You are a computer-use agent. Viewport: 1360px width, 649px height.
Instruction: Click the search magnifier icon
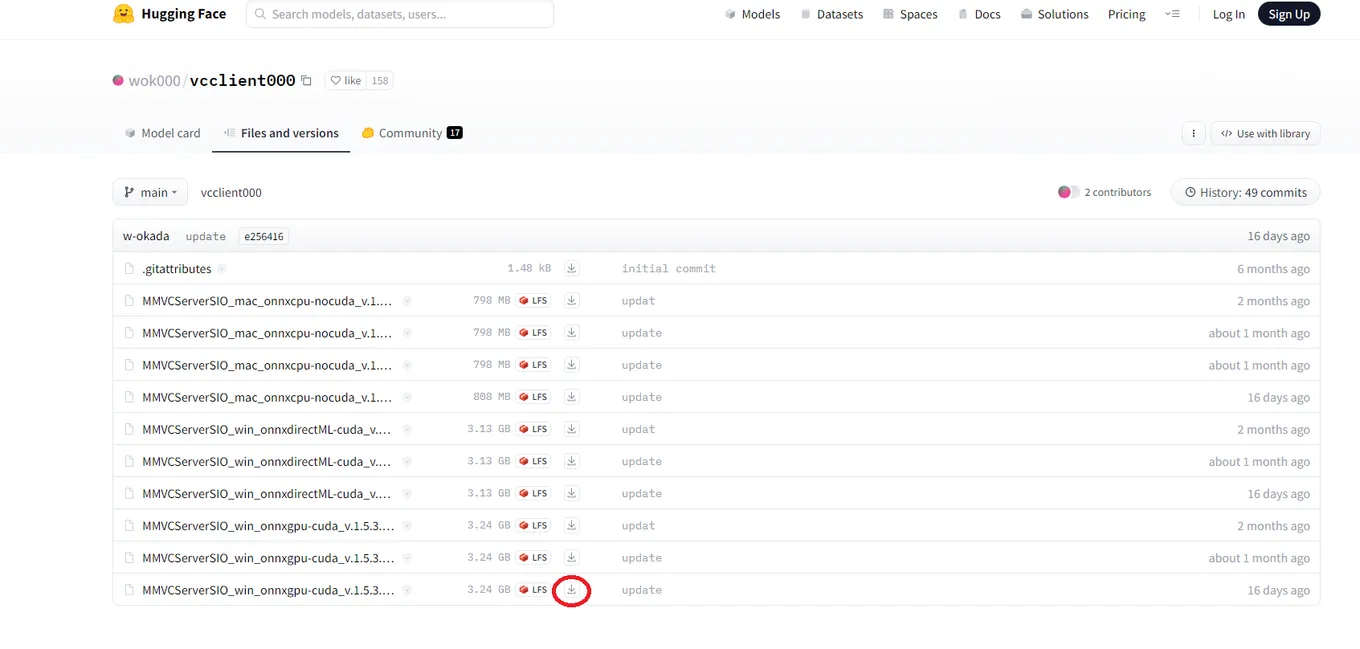click(x=260, y=14)
